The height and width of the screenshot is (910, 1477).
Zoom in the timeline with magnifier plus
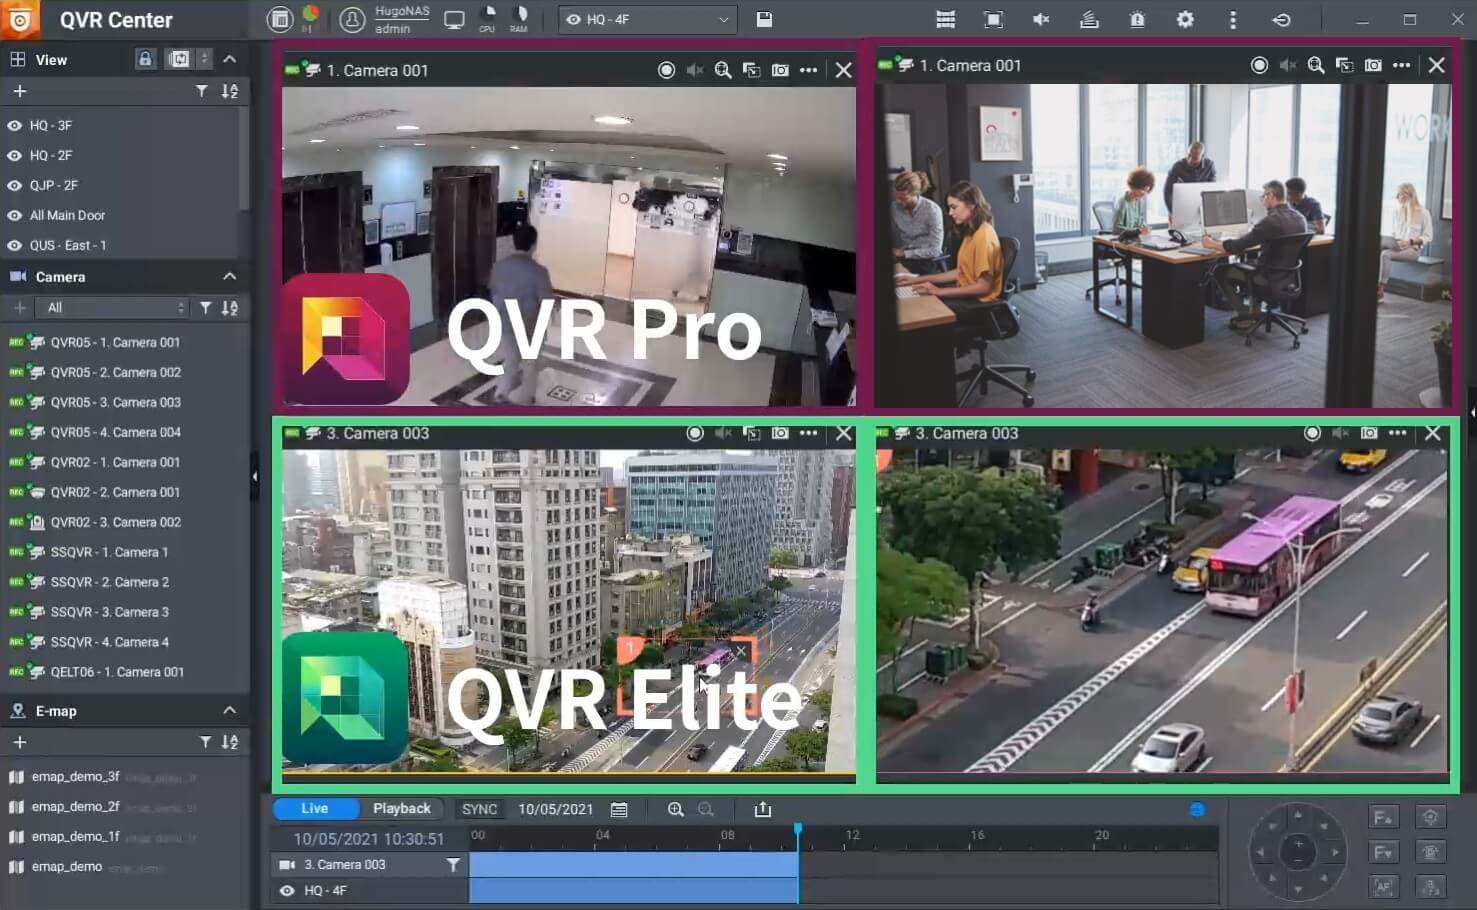(676, 809)
